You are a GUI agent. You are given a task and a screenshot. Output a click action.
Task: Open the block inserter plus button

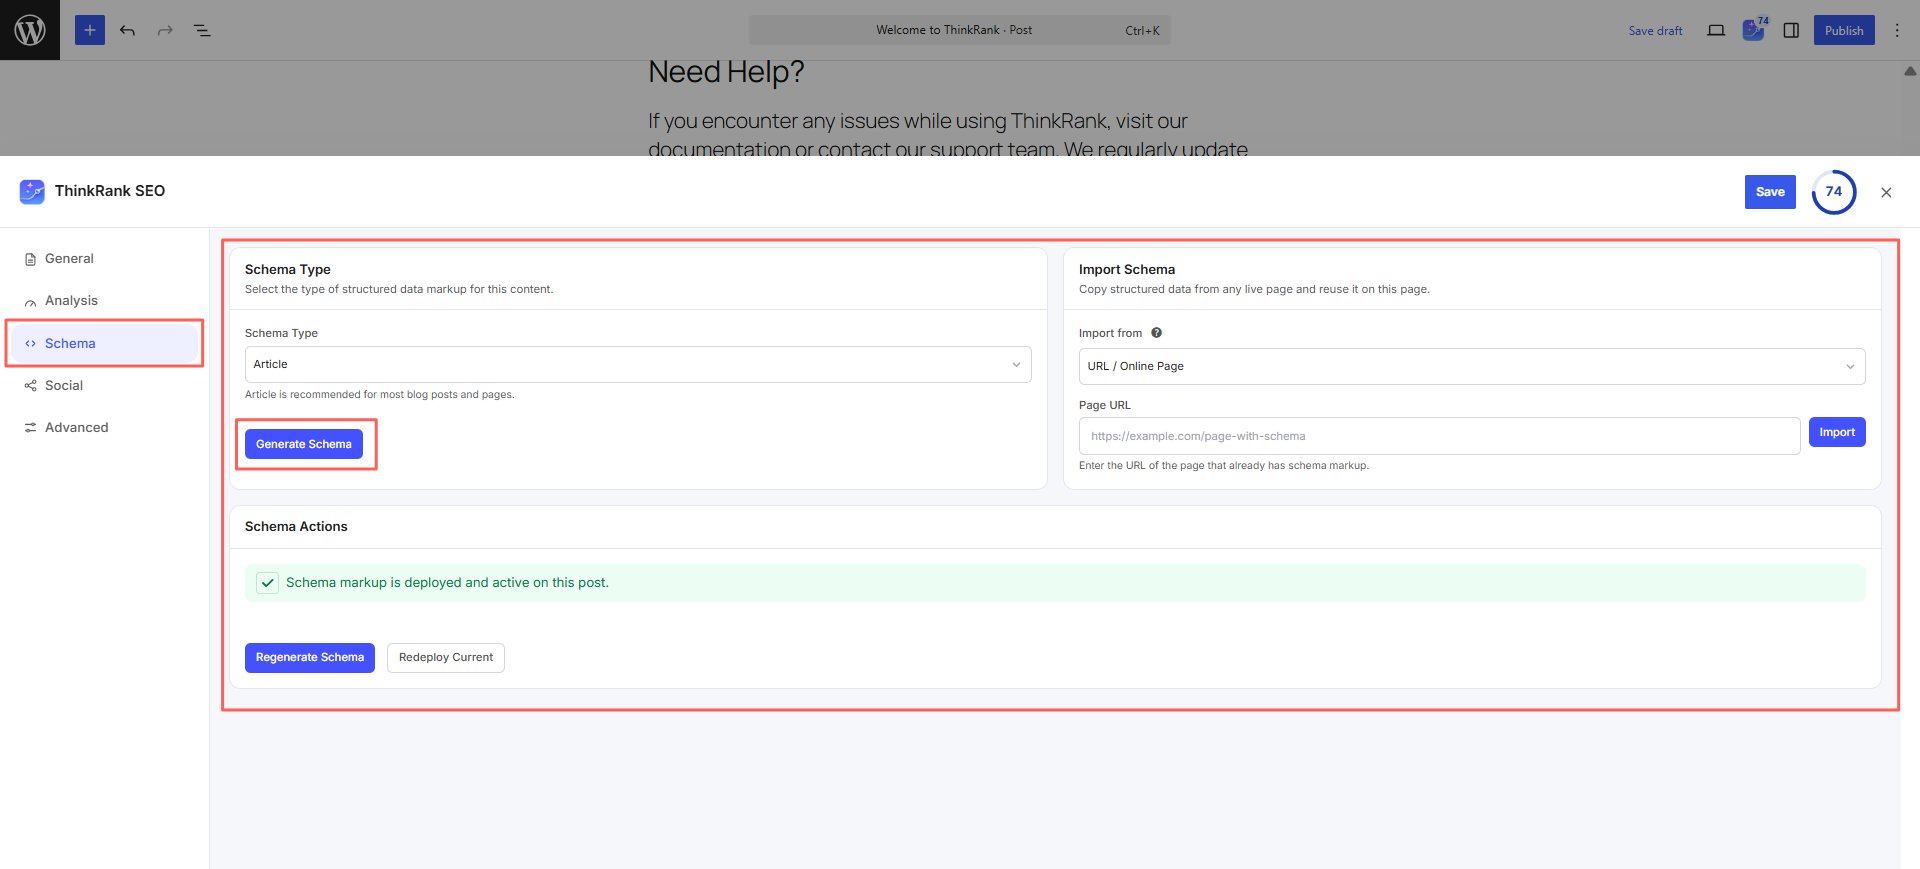click(x=90, y=30)
